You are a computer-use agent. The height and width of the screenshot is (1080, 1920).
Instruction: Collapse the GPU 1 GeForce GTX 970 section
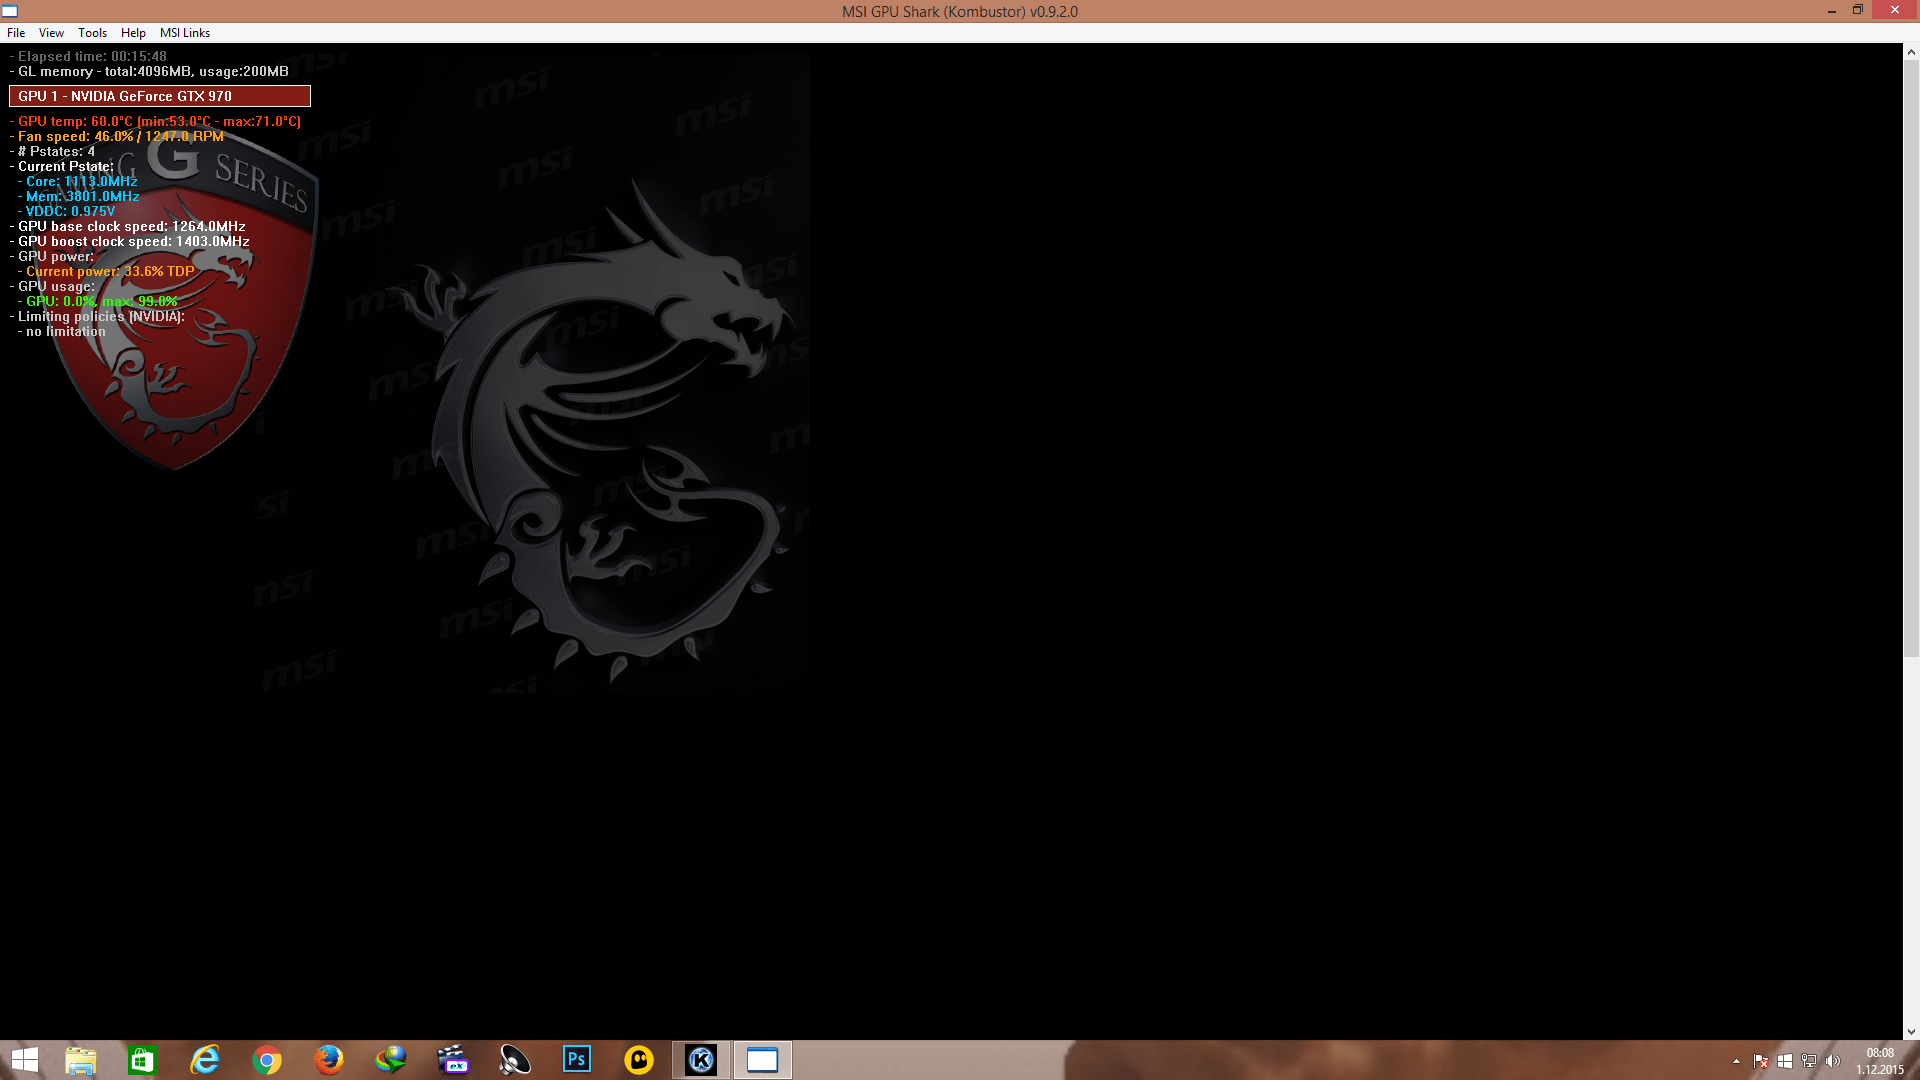pos(160,96)
